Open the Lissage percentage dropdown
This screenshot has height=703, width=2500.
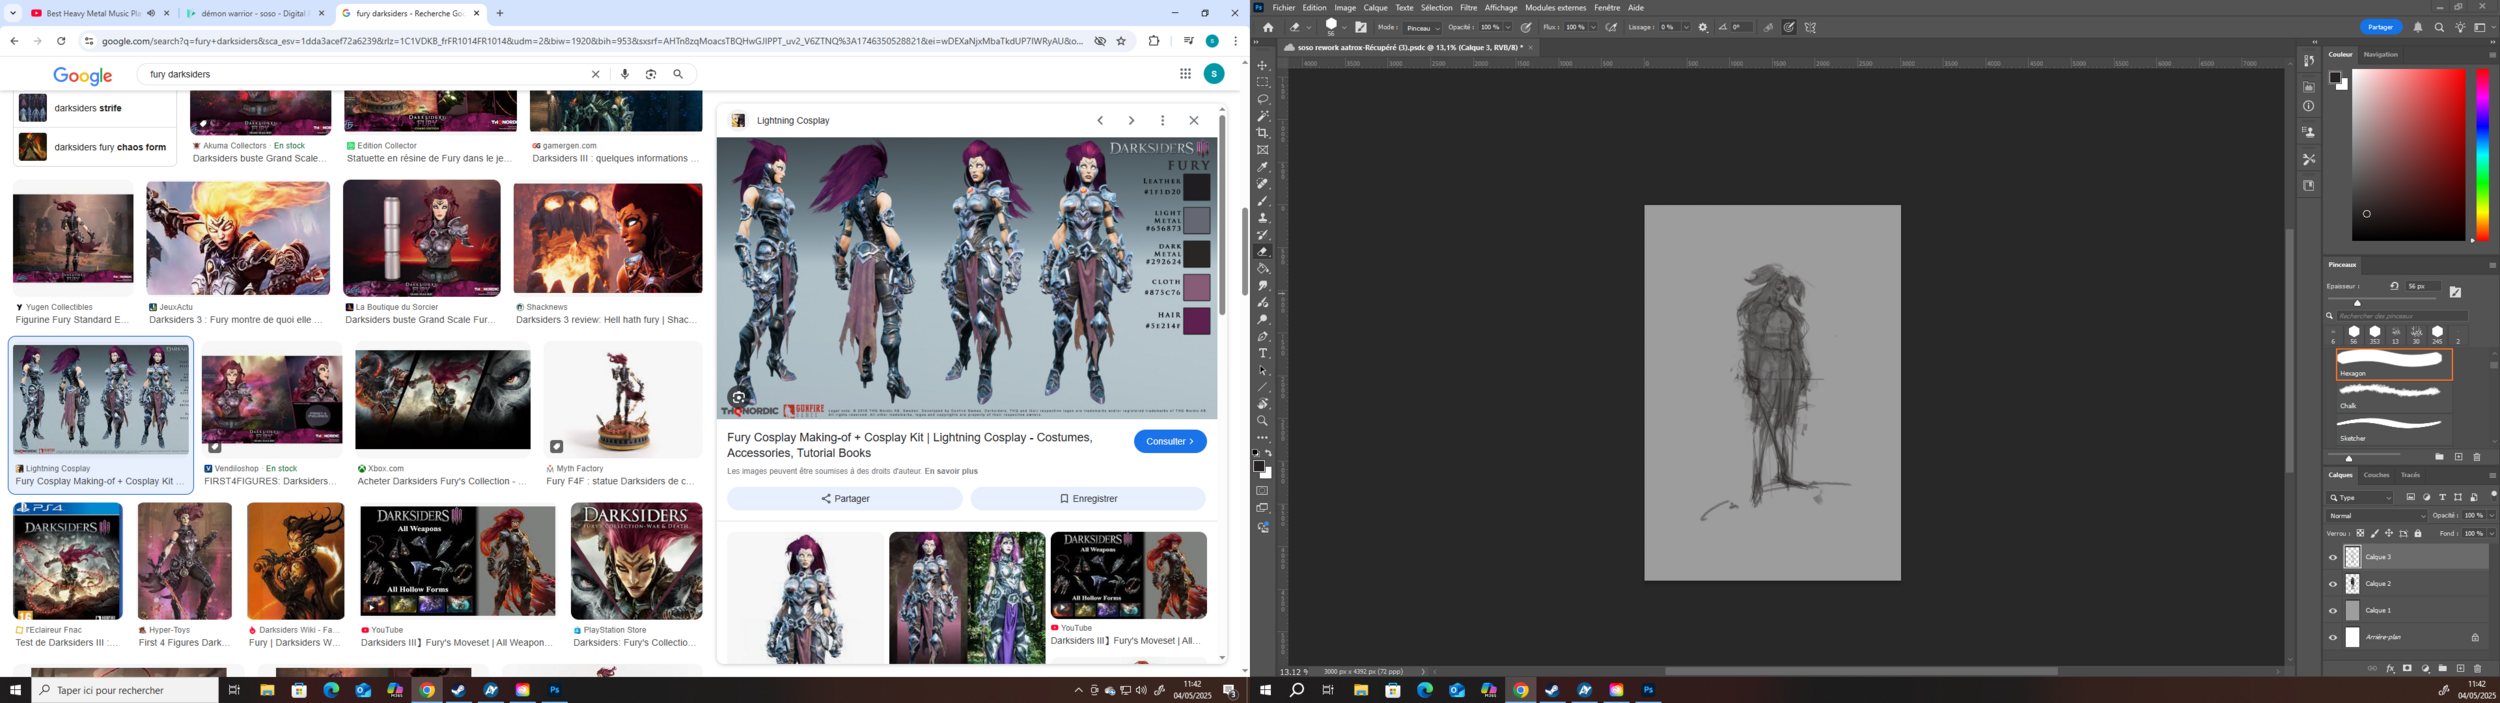[1686, 28]
